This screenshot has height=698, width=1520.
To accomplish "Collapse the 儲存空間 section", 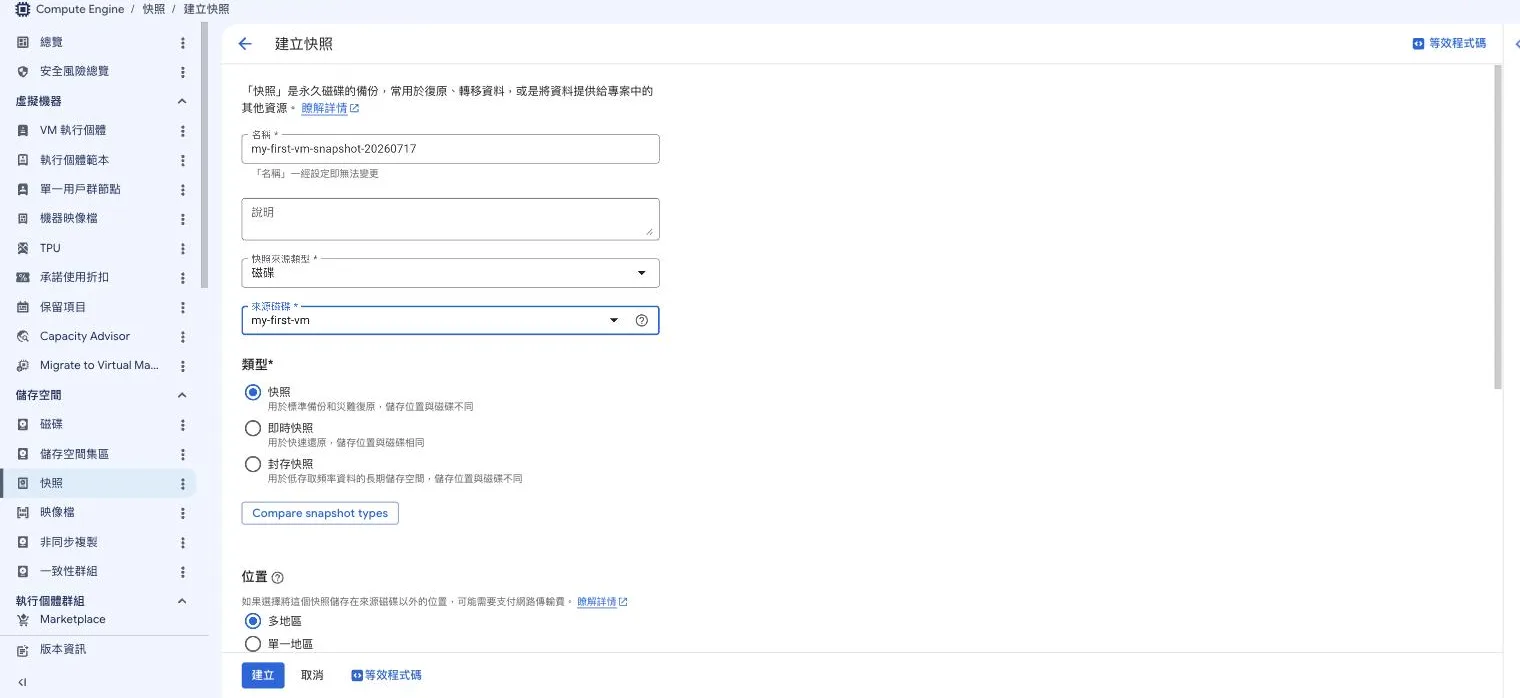I will click(x=182, y=395).
